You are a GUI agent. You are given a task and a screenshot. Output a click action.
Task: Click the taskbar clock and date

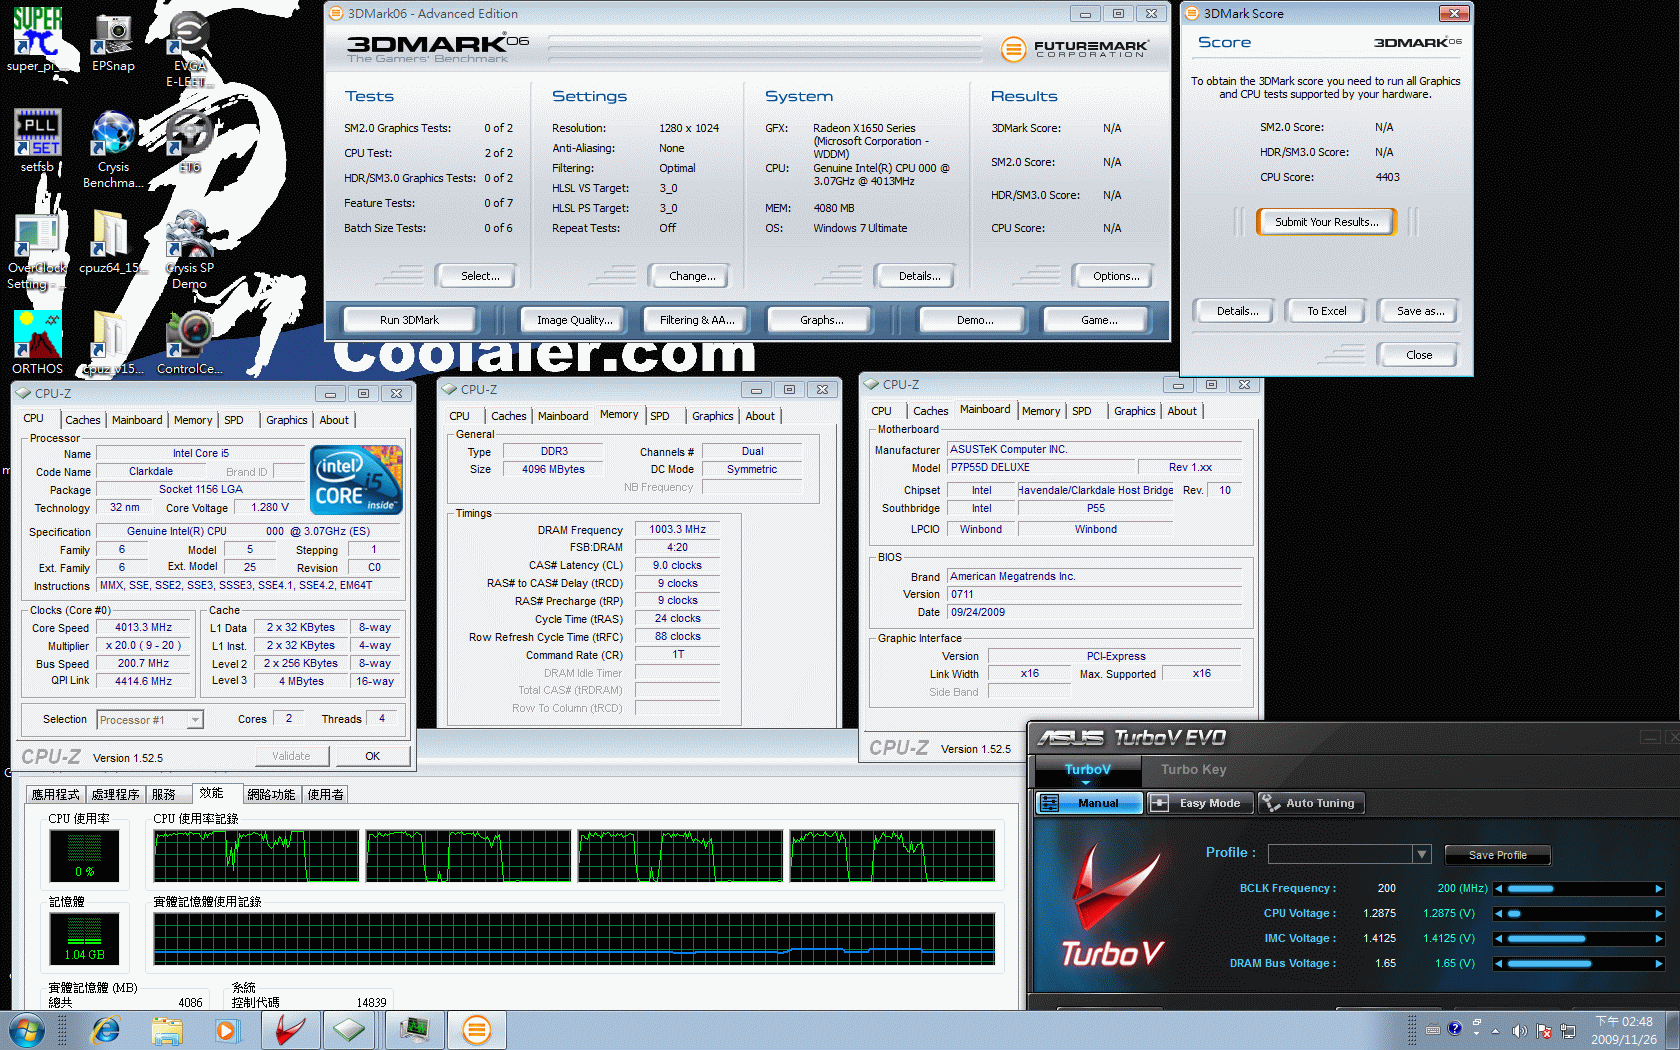tap(1624, 1031)
